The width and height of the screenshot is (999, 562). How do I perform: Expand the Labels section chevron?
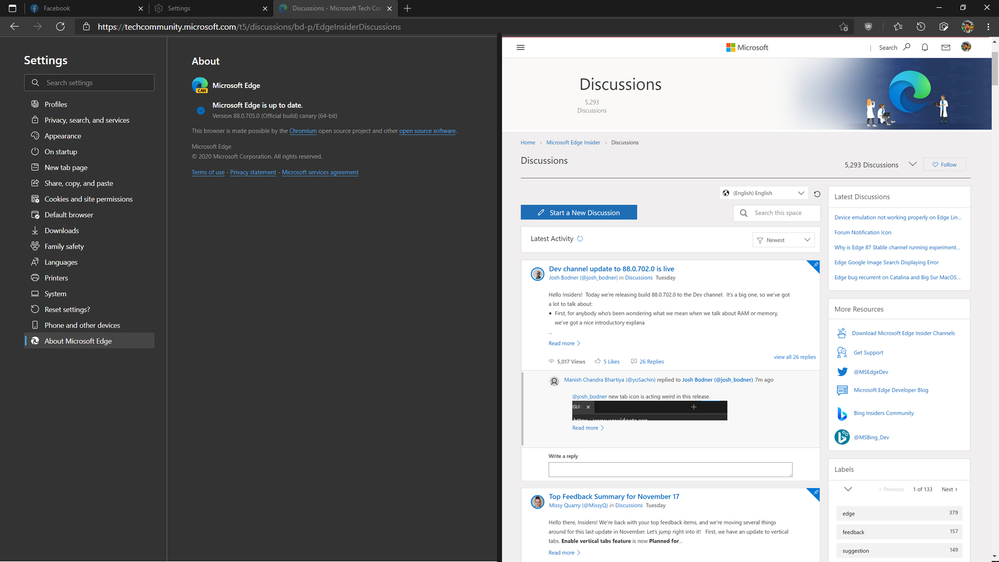(x=848, y=489)
